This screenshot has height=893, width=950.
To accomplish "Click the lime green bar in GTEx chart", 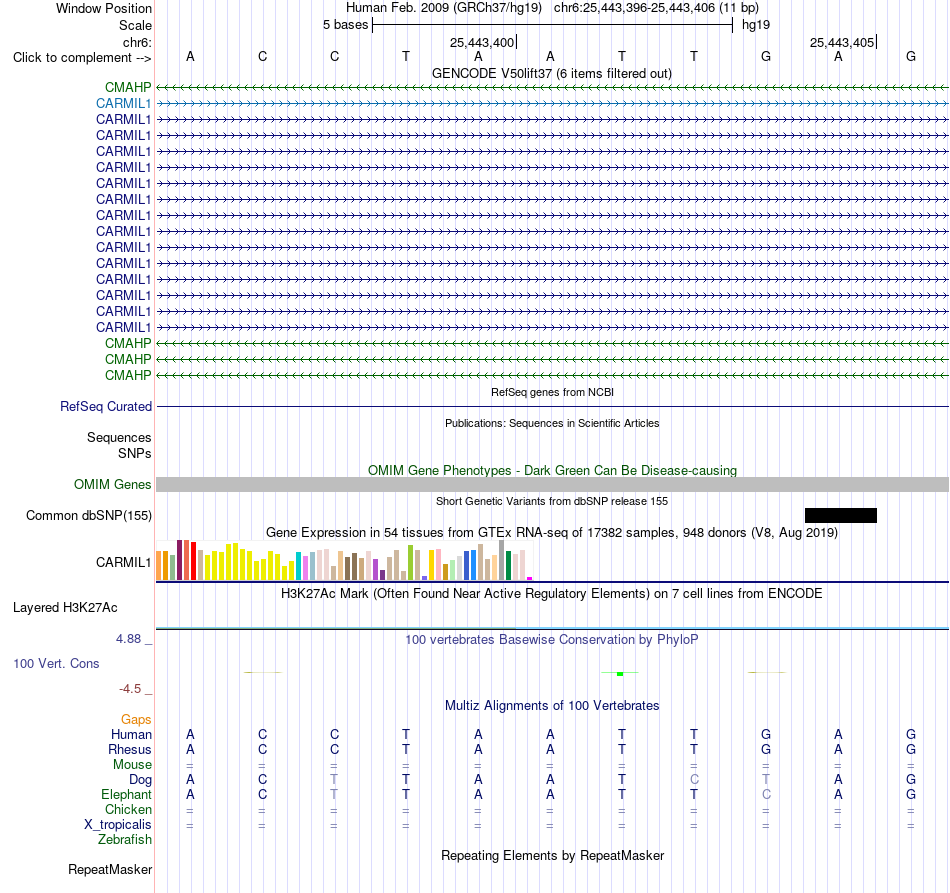I will (x=410, y=563).
